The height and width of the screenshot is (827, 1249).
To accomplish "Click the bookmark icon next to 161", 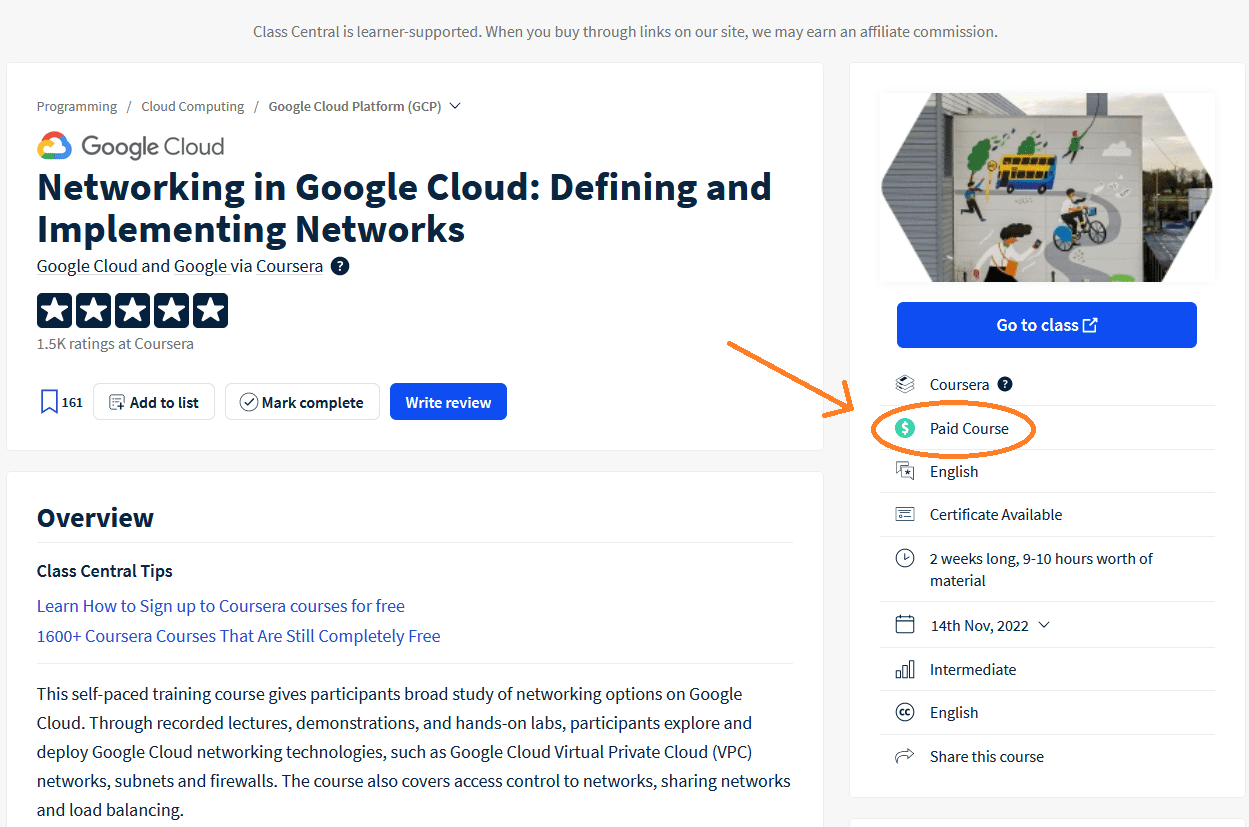I will [x=49, y=402].
